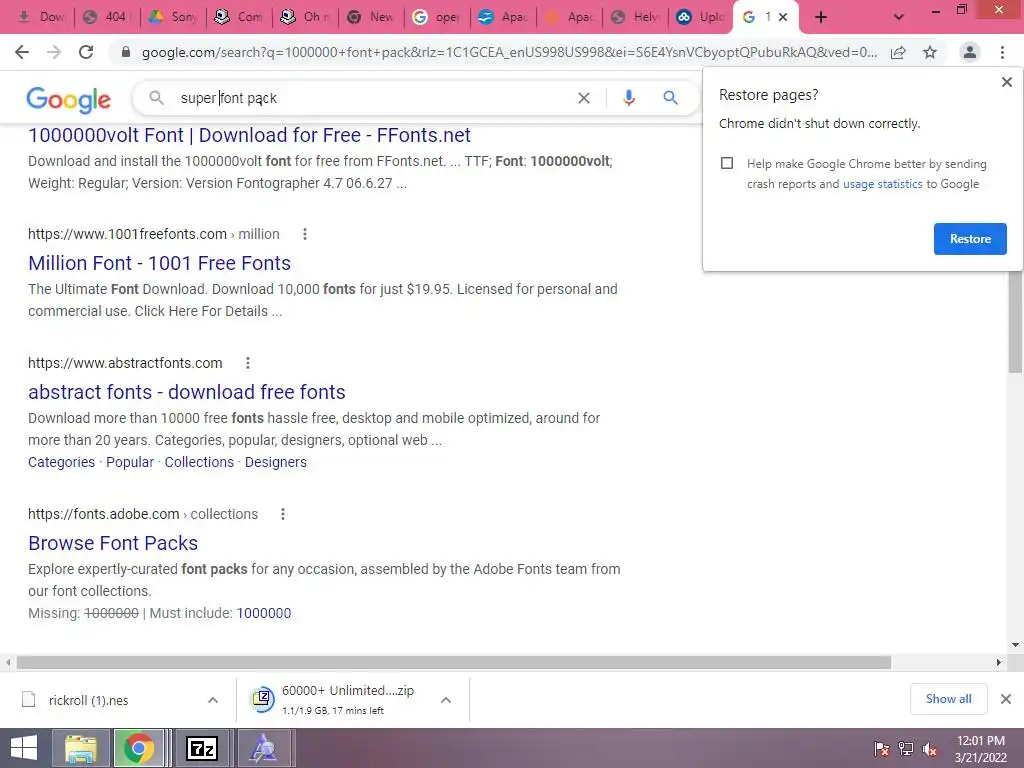Close the active Google tab

coord(783,17)
